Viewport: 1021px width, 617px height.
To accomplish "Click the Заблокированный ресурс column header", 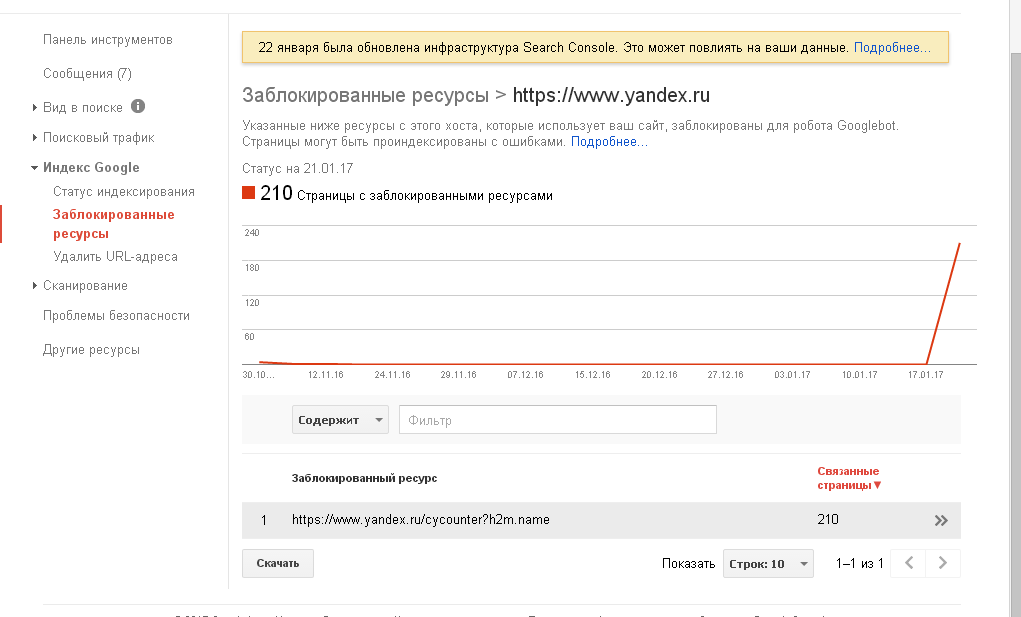I will click(x=364, y=478).
